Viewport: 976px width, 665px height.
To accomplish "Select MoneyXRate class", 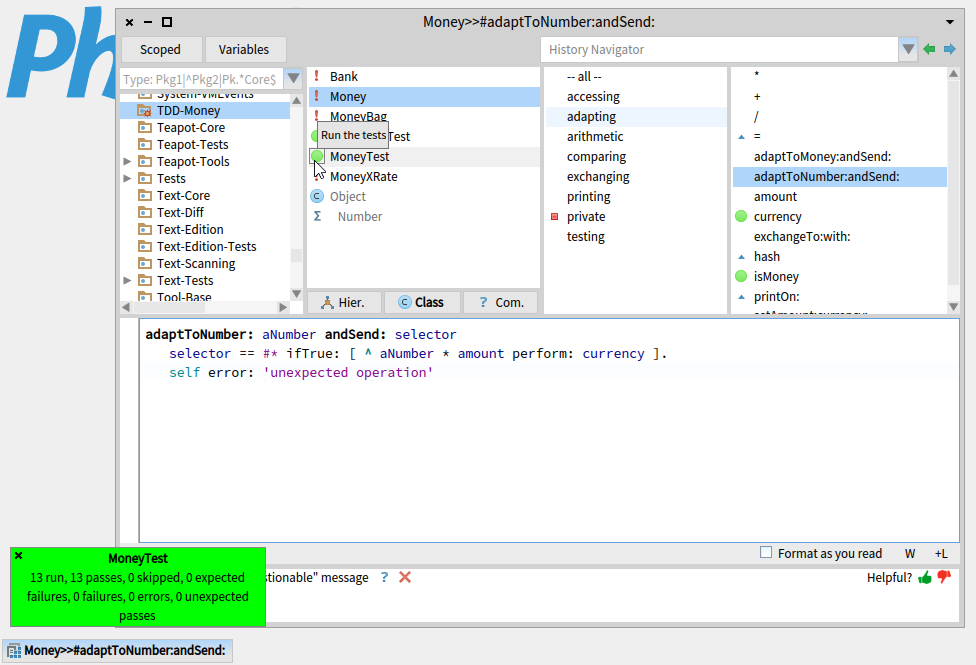I will (424, 176).
